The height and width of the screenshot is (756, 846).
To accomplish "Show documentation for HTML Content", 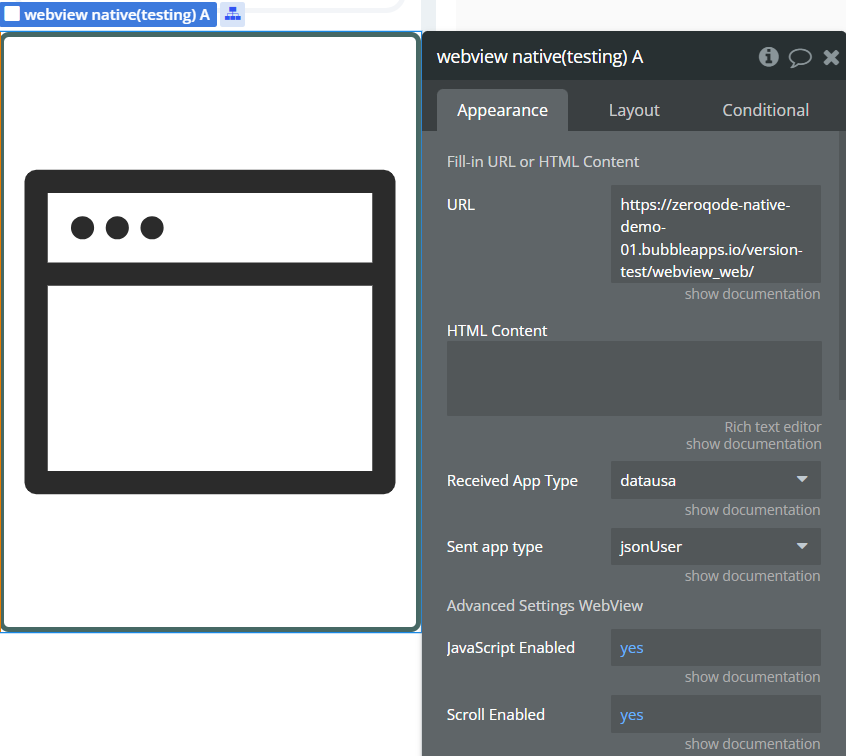I will coord(753,444).
